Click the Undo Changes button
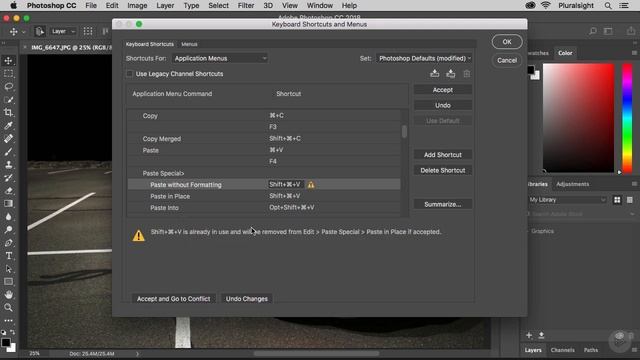 coord(247,299)
